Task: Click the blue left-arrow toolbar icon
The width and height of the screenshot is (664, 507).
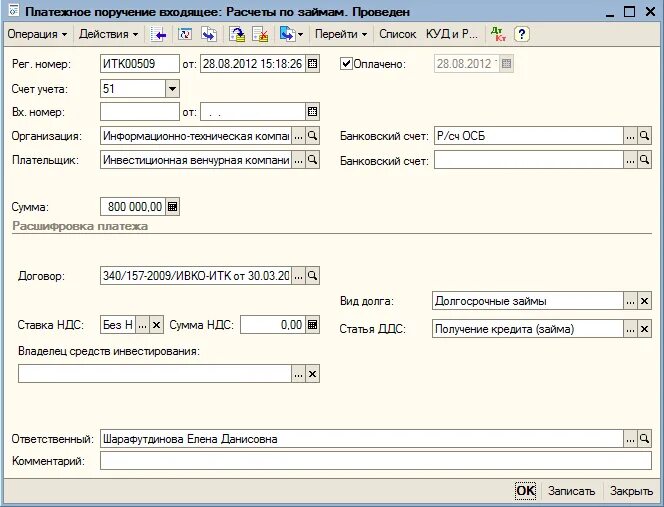Action: (158, 34)
